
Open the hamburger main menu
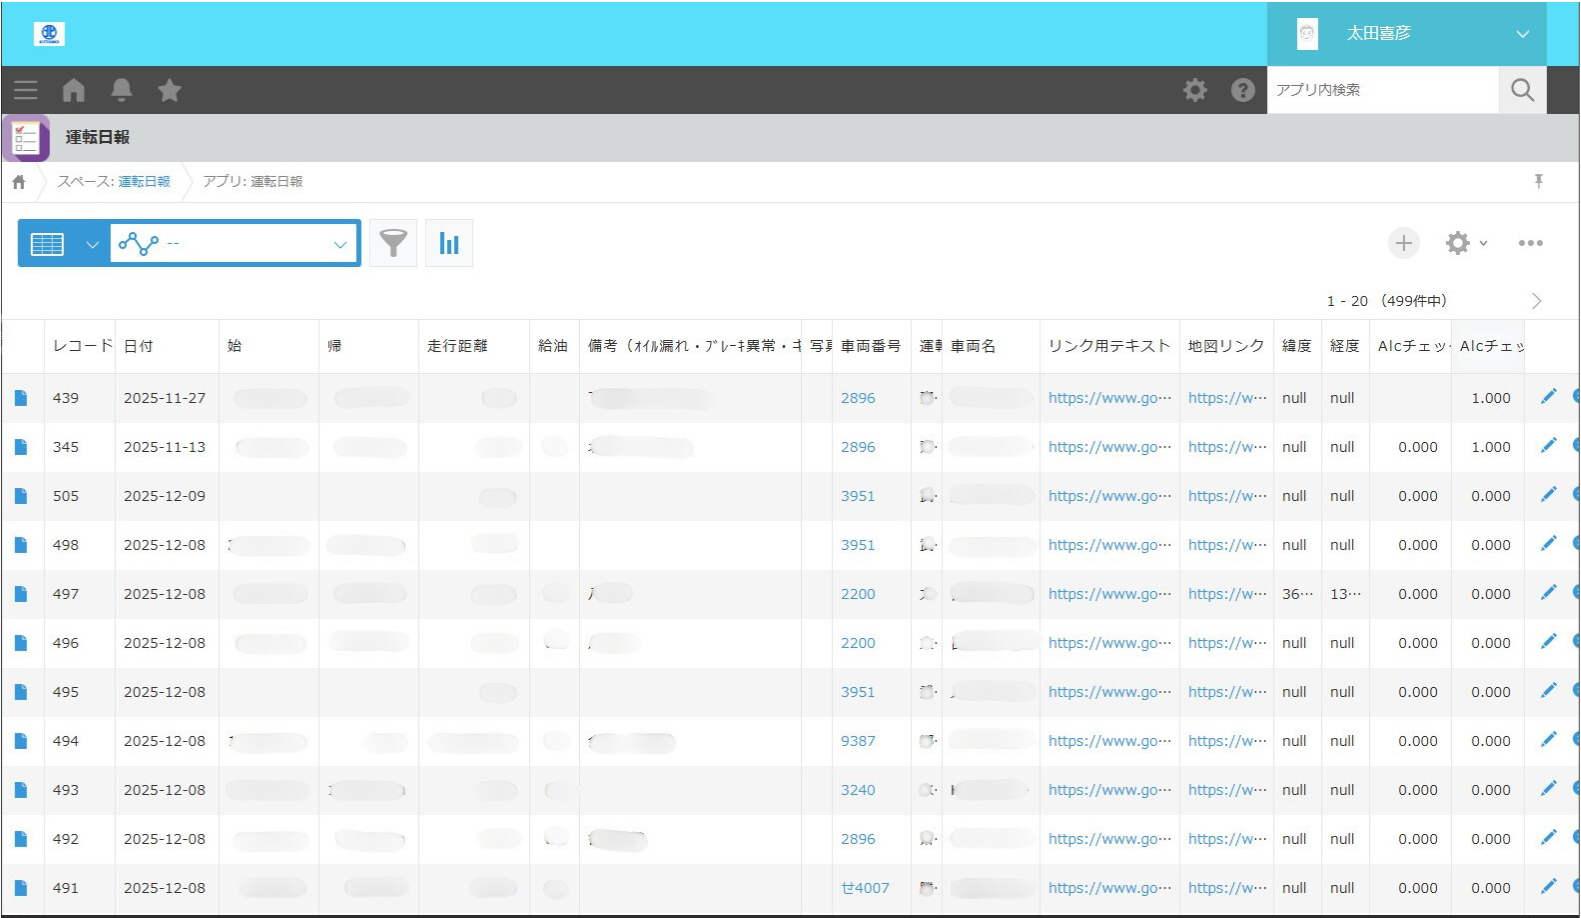tap(26, 90)
